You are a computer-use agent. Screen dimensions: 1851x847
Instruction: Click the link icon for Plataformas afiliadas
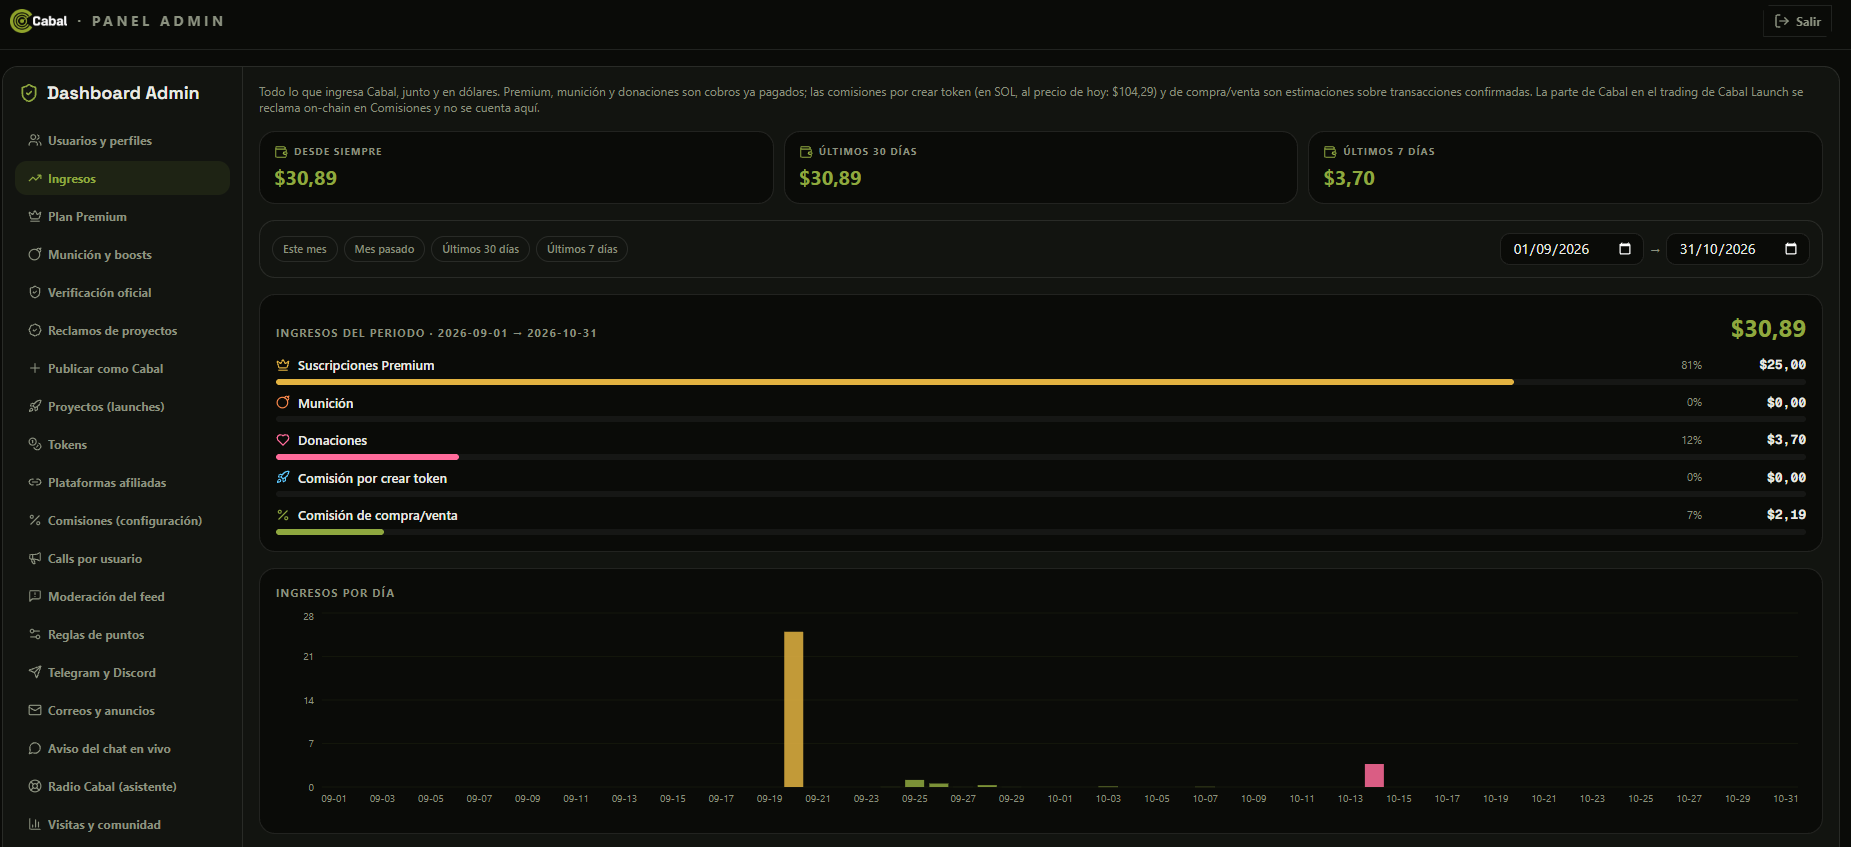35,483
